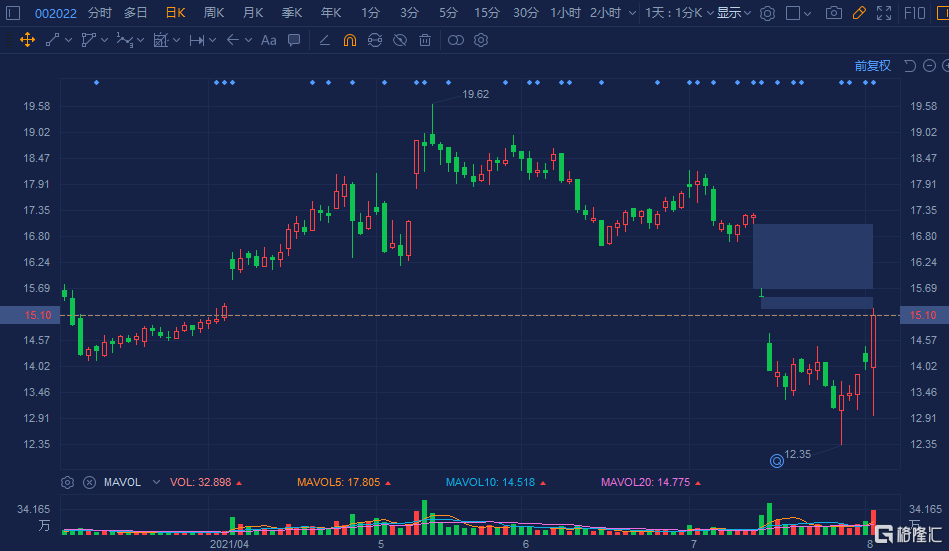Click the 前复权 adjustment link
Viewport: 949px width, 551px height.
873,65
